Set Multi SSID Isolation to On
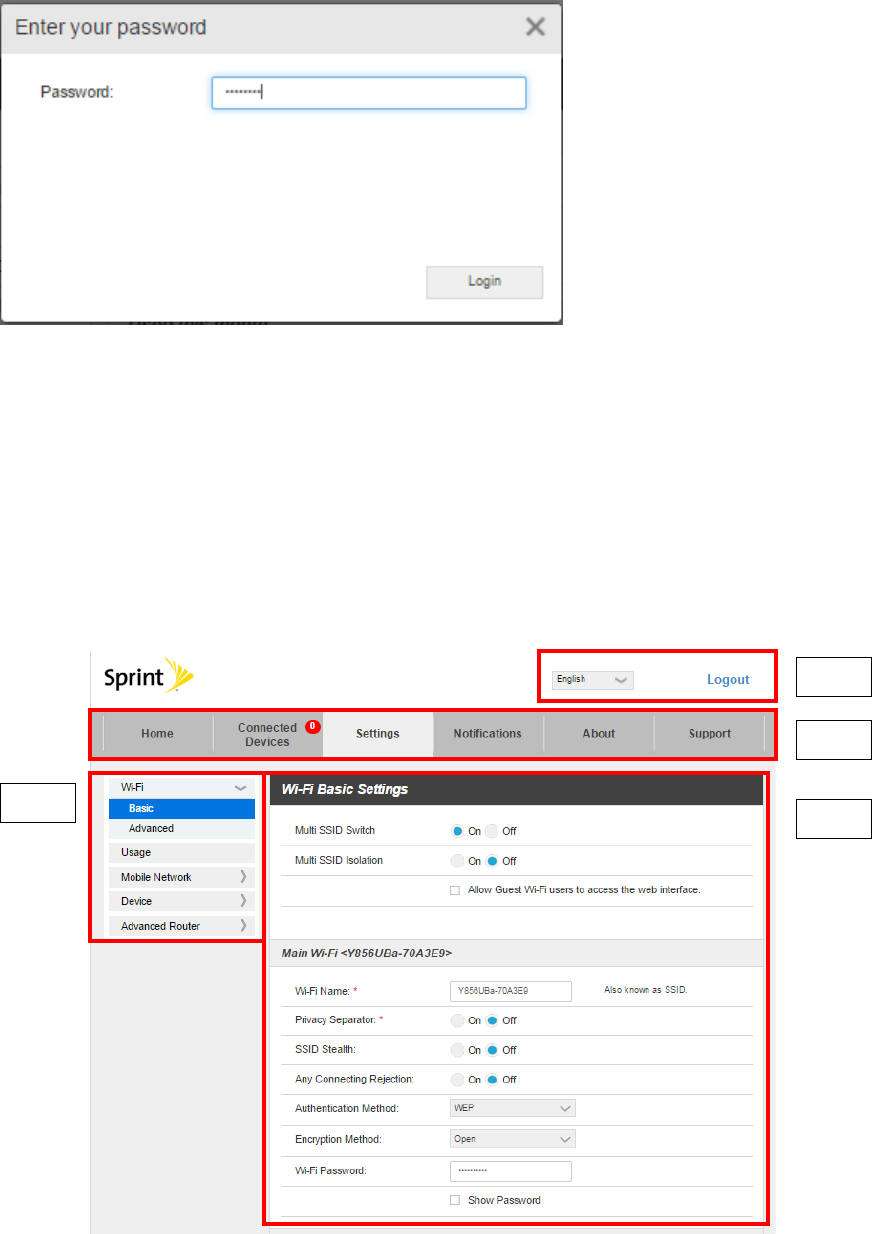 [458, 861]
